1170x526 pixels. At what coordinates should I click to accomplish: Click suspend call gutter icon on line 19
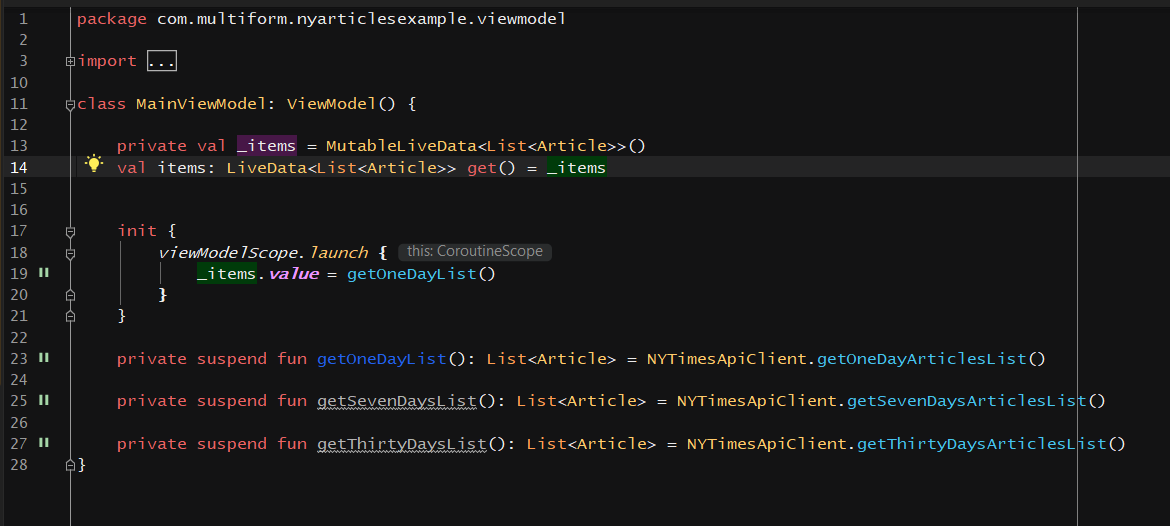tap(43, 273)
